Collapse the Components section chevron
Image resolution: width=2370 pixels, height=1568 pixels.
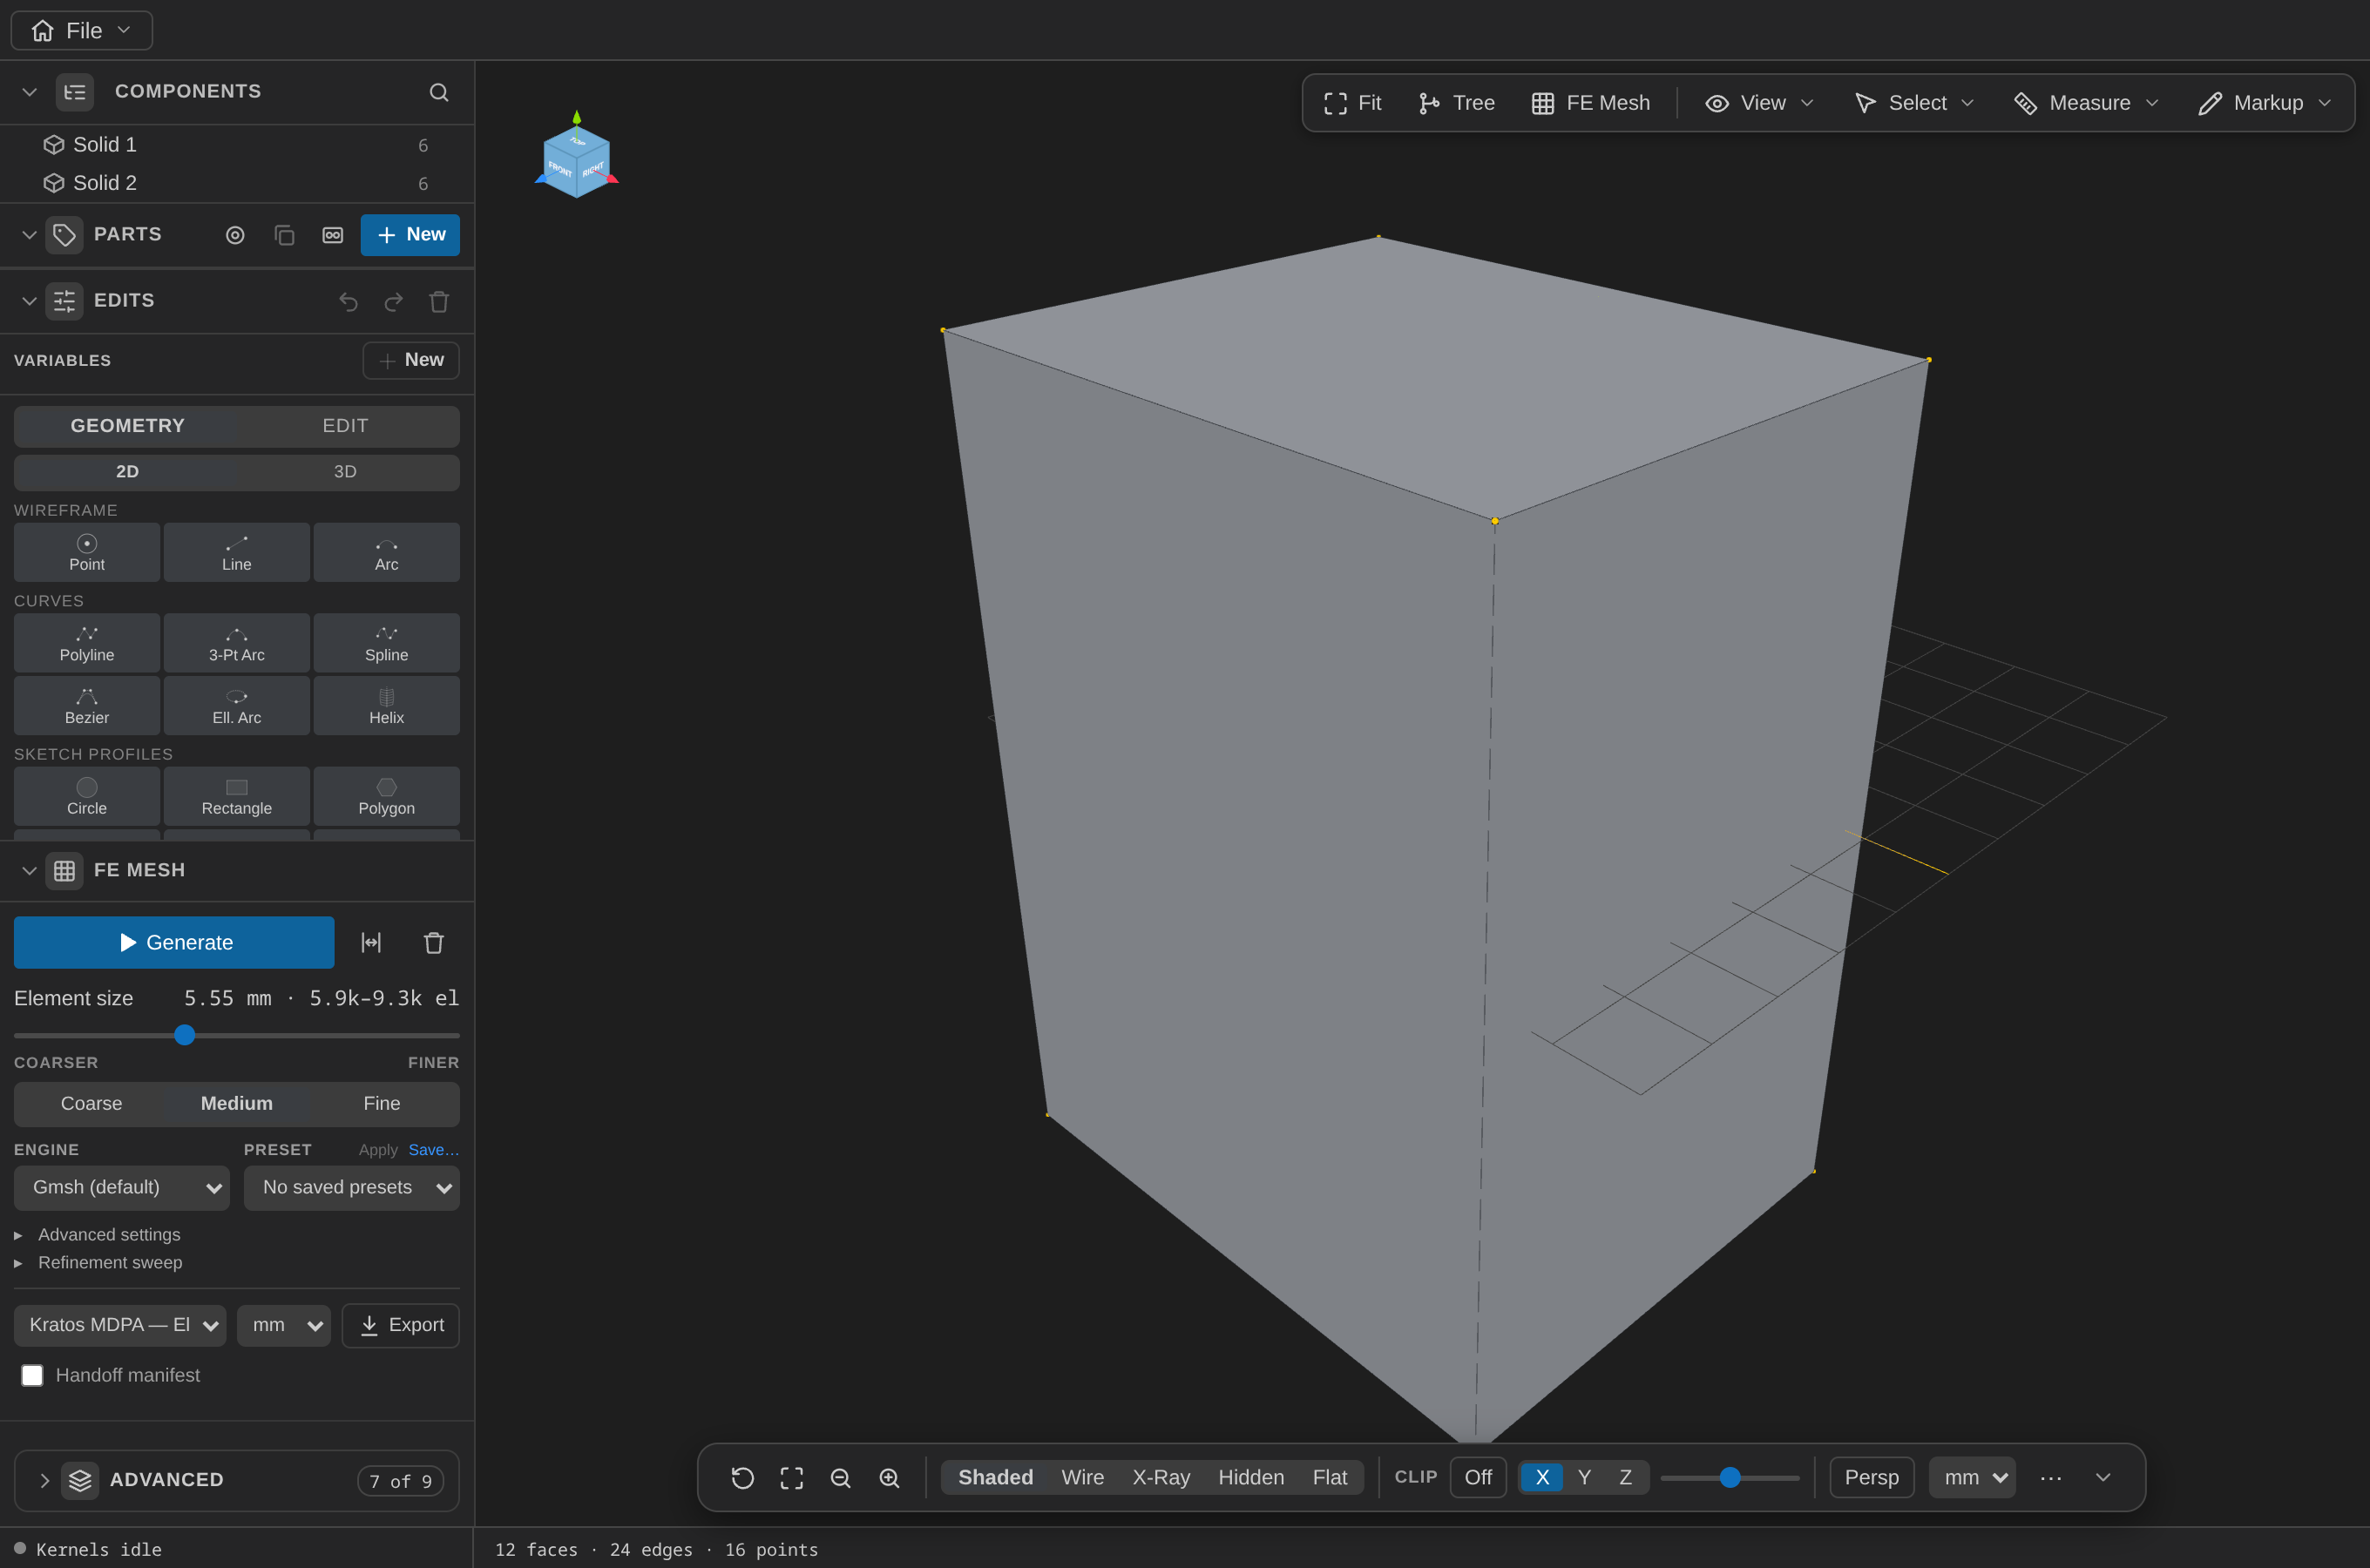[30, 92]
